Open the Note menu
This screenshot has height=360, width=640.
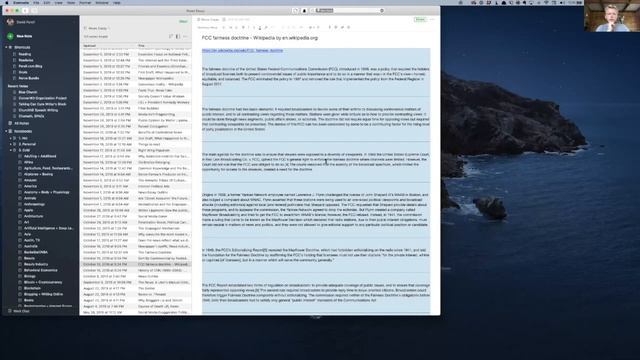71,2
